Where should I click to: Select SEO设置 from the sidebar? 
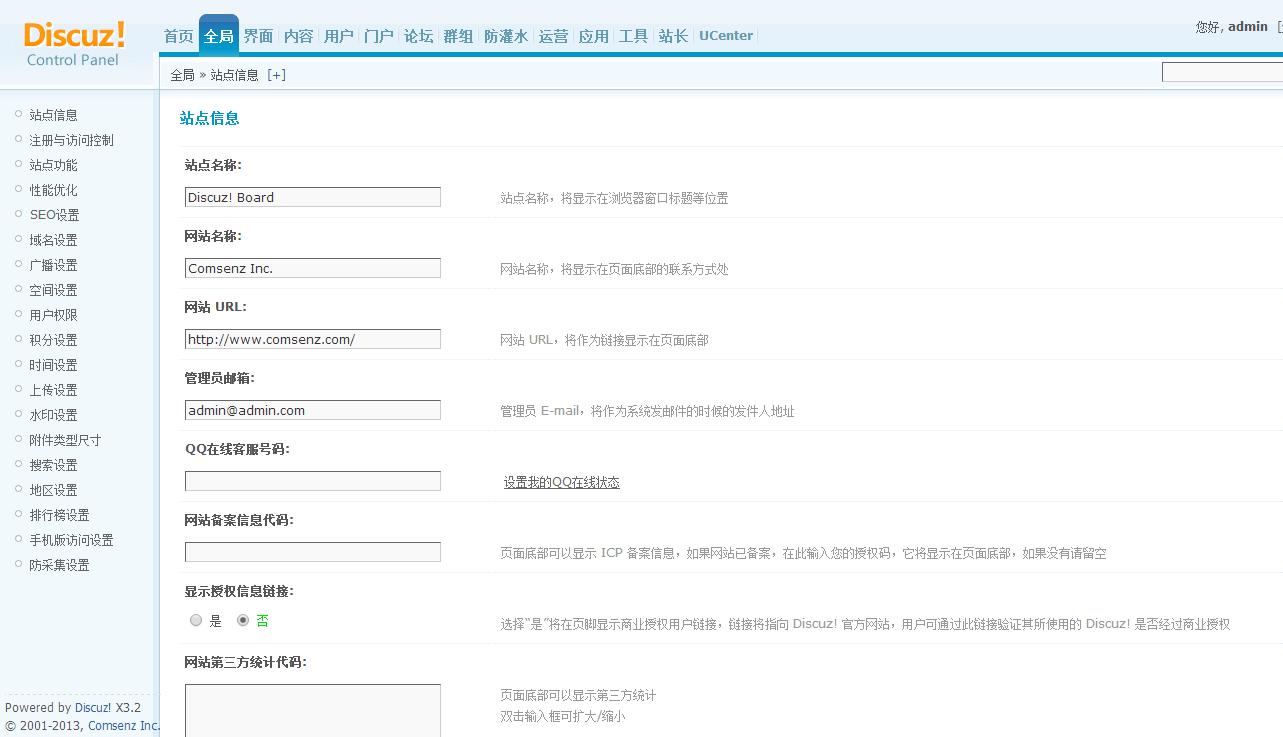coord(53,214)
